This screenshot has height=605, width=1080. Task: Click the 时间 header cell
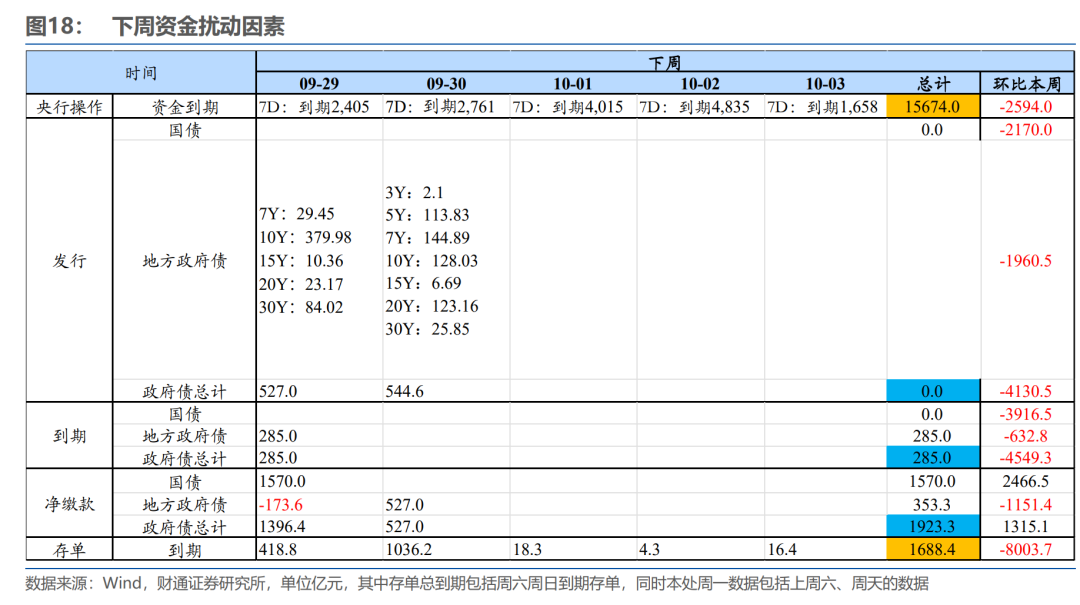pyautogui.click(x=141, y=73)
